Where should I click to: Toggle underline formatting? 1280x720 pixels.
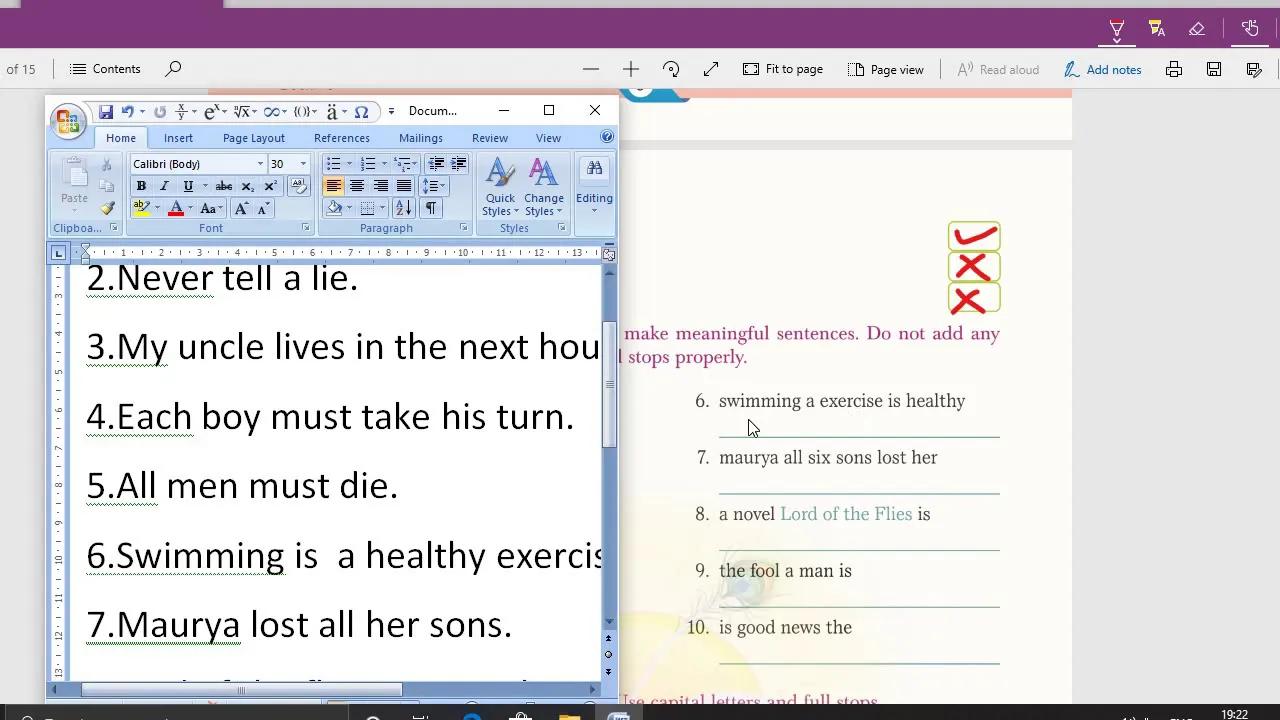click(188, 186)
